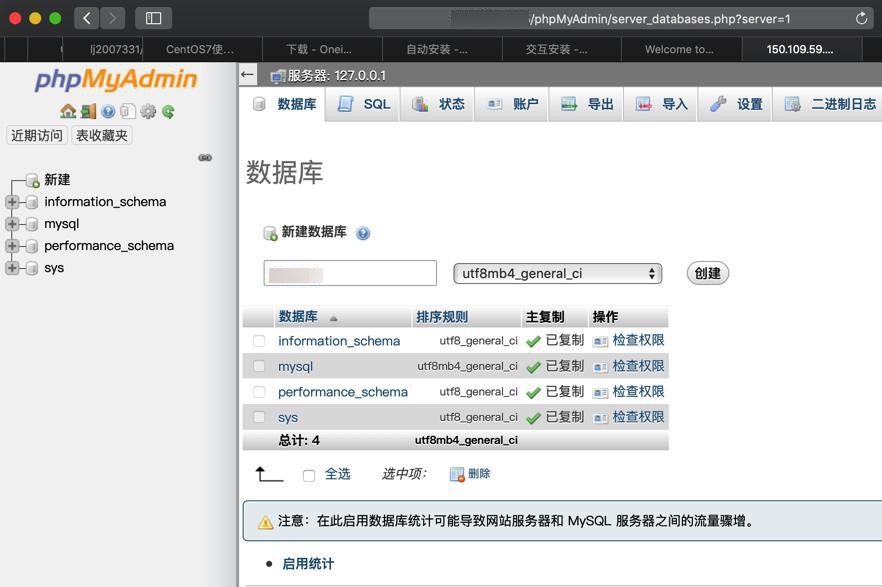Open the 全选 link

[338, 474]
